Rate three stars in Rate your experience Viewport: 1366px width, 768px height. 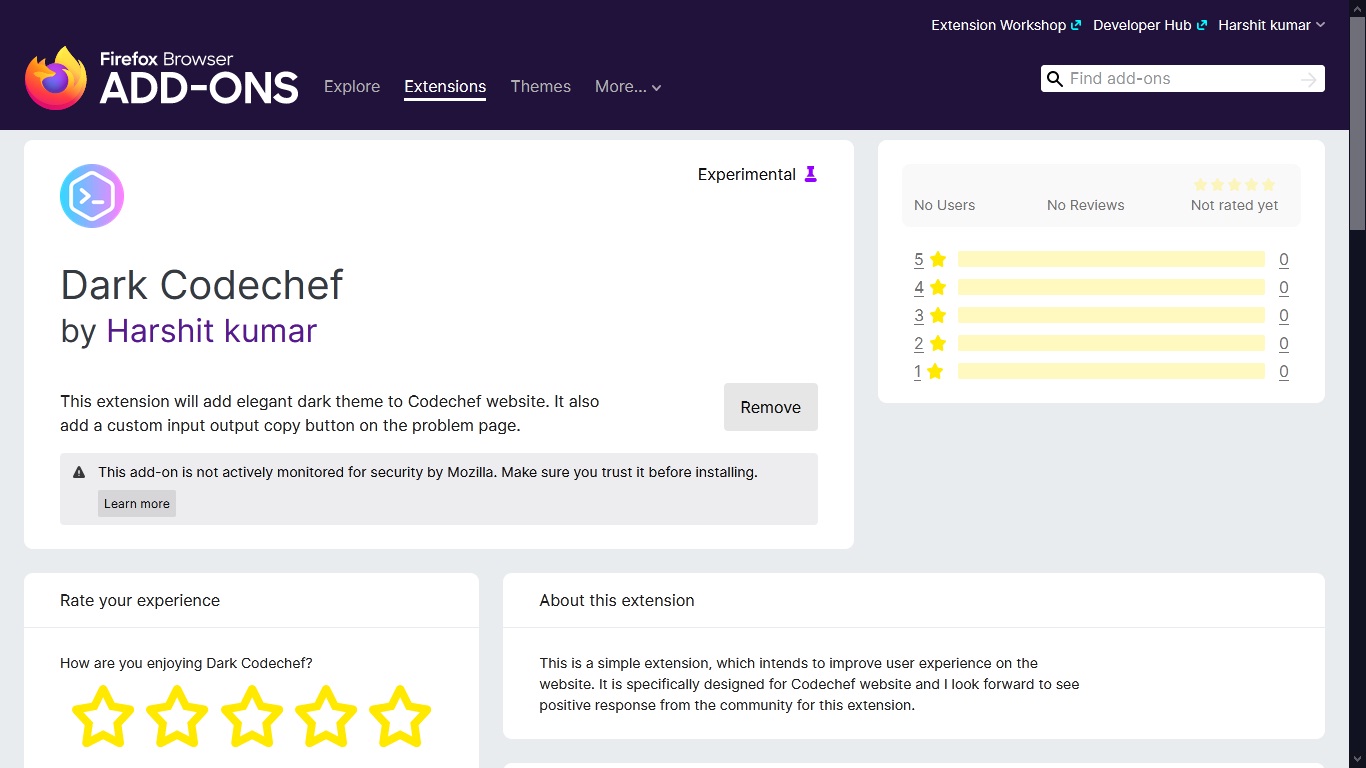point(251,716)
